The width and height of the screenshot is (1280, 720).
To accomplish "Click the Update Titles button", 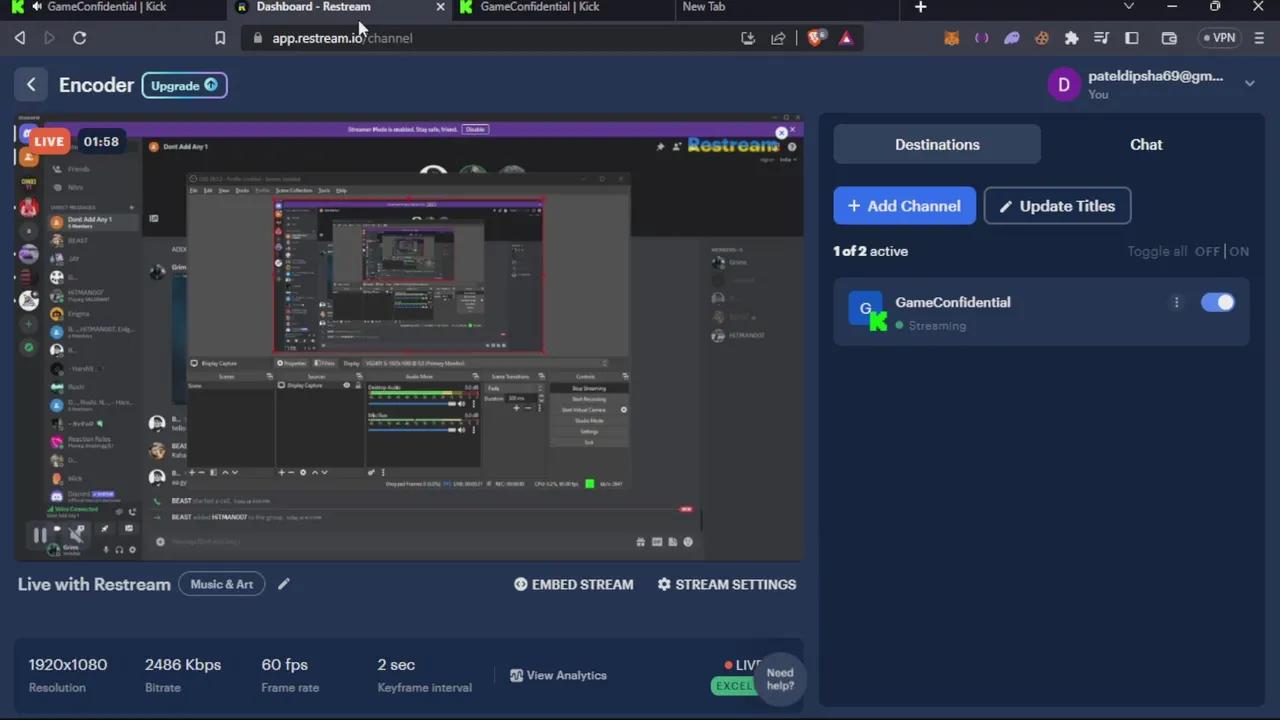I will coord(1057,206).
